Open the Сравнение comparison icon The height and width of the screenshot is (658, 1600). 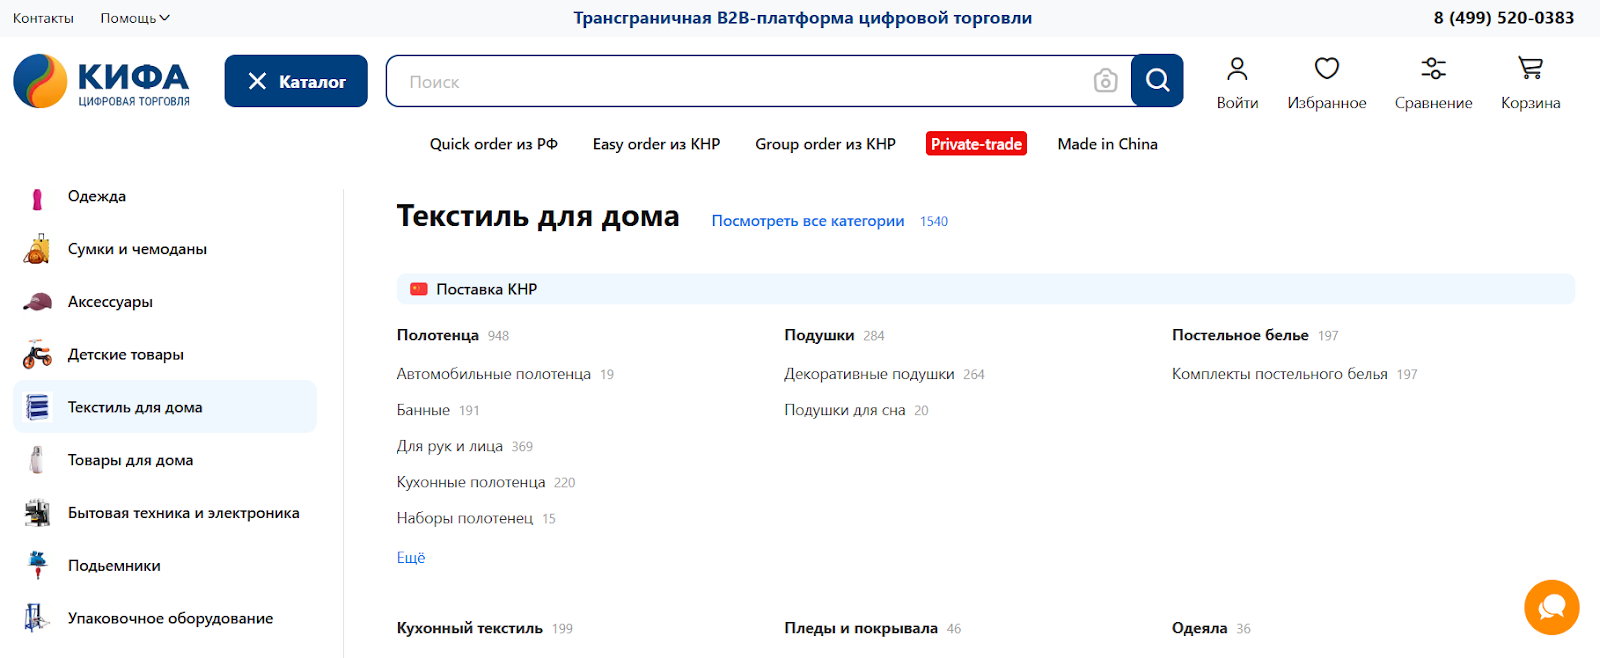tap(1433, 69)
